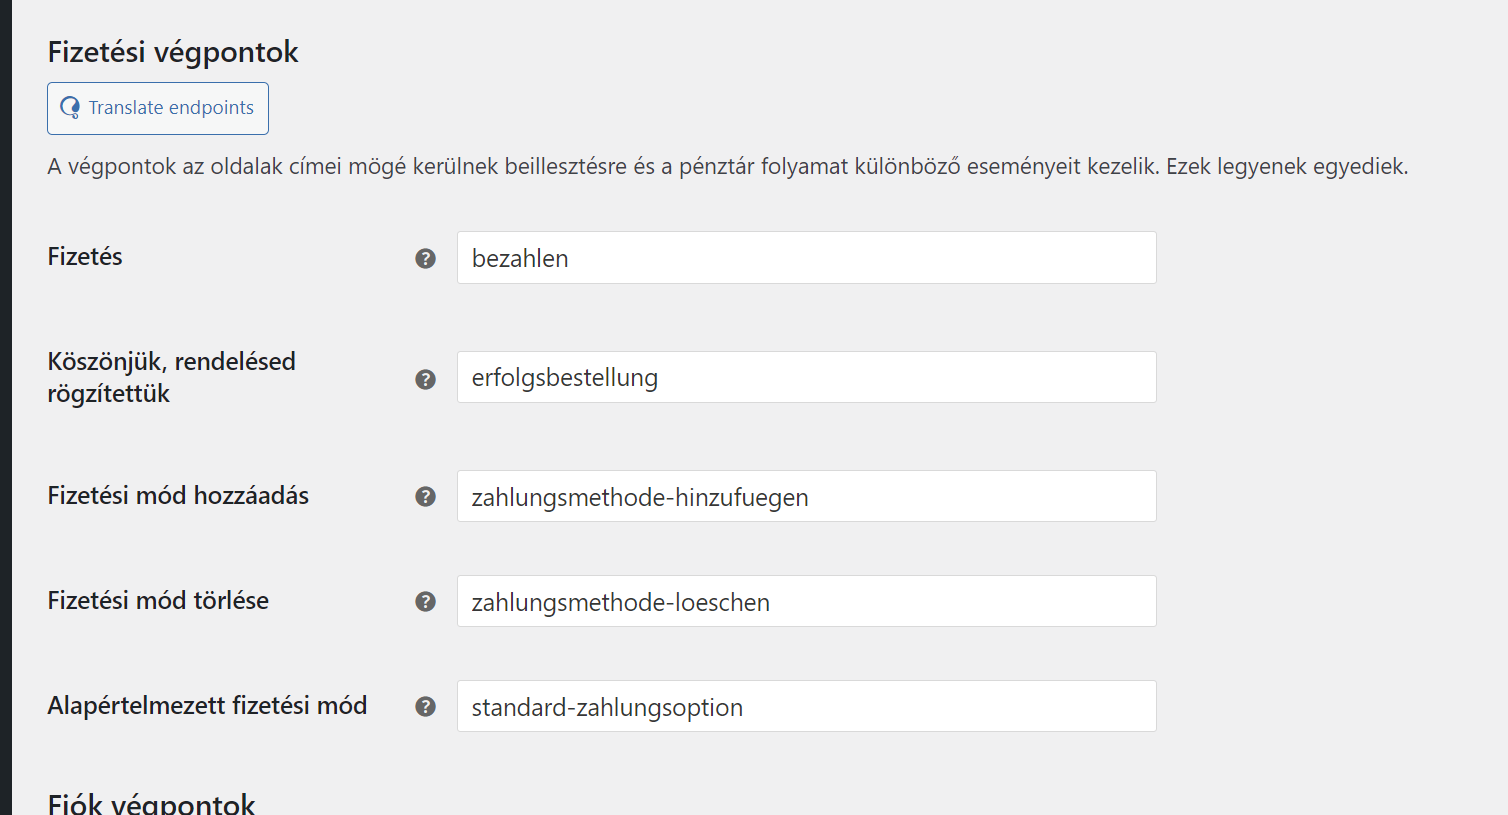Click the endpoints description paragraph text
The image size is (1508, 815).
coord(728,166)
